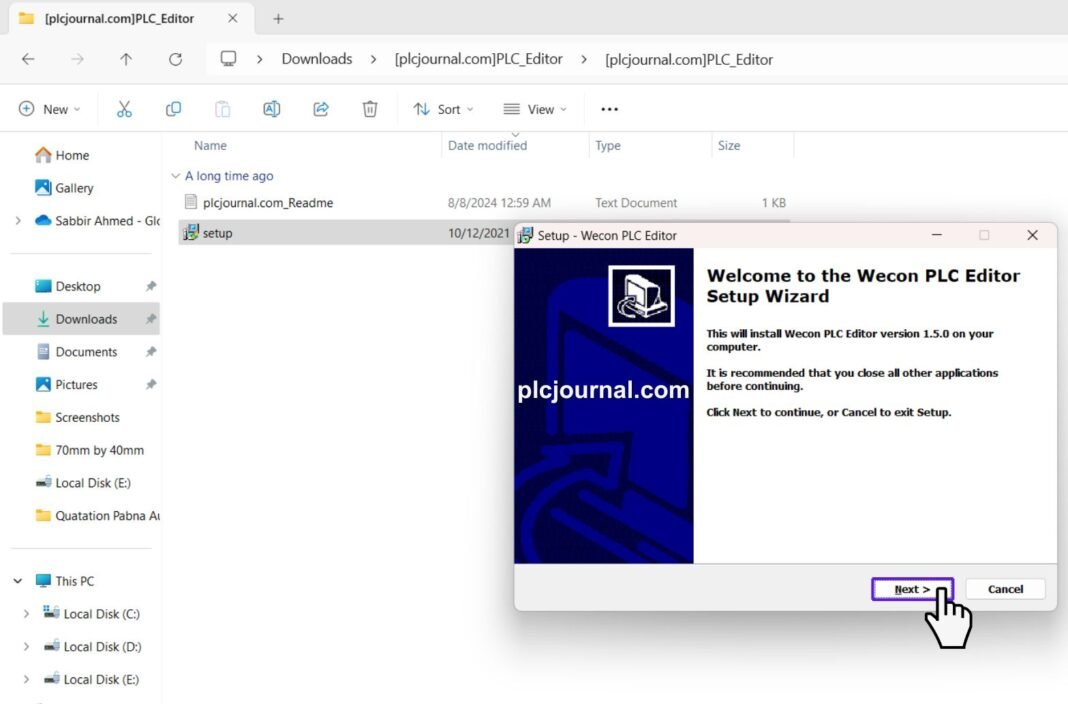The width and height of the screenshot is (1068, 704).
Task: Click the Rename icon in the toolbar
Action: pyautogui.click(x=271, y=109)
